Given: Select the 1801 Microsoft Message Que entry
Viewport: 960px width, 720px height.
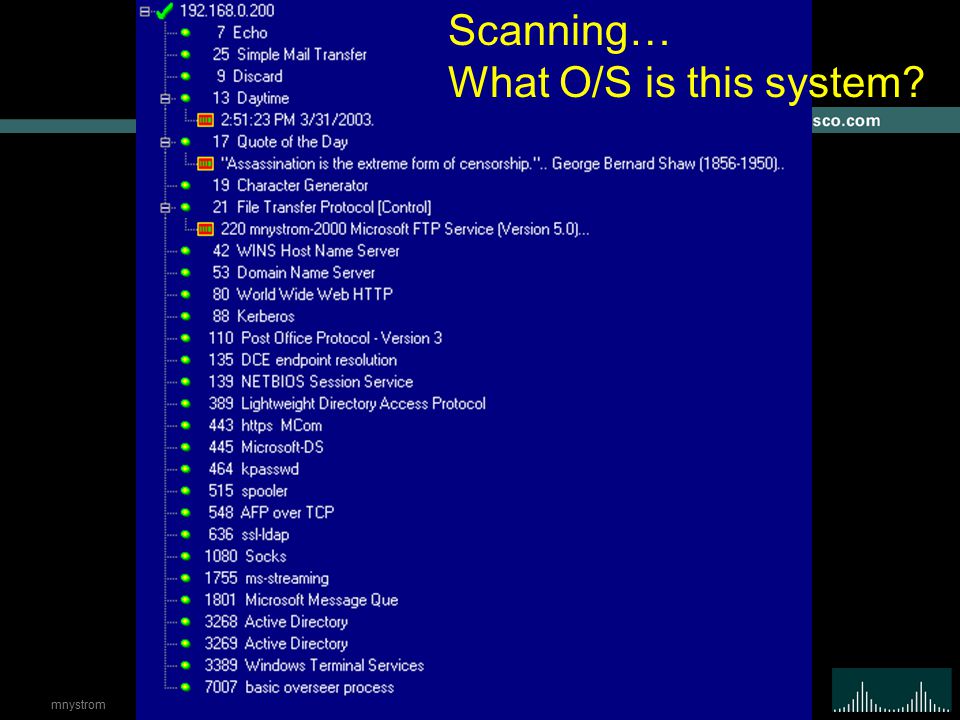Looking at the screenshot, I should 301,601.
